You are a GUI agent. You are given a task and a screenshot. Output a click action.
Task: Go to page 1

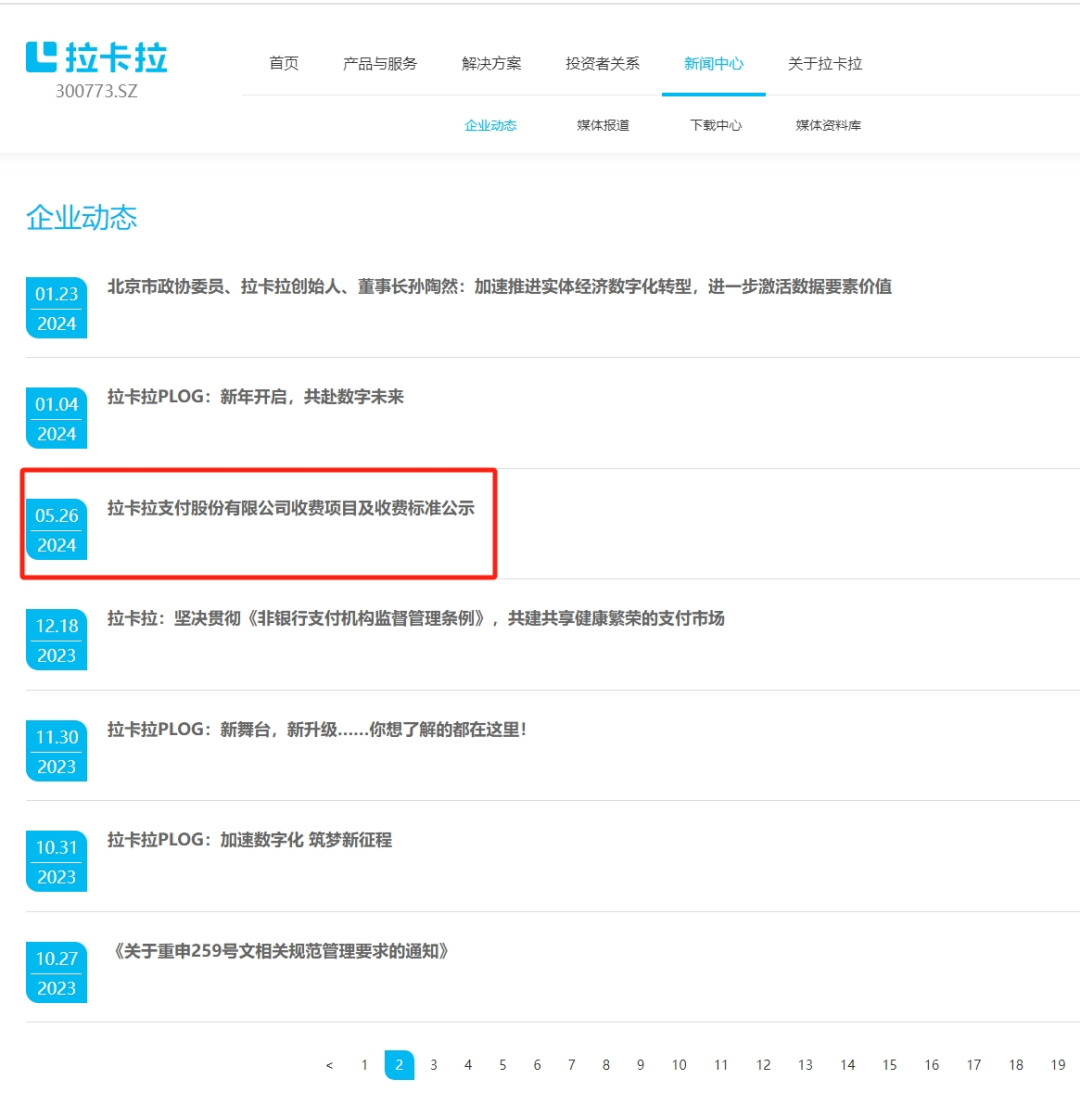[364, 1065]
